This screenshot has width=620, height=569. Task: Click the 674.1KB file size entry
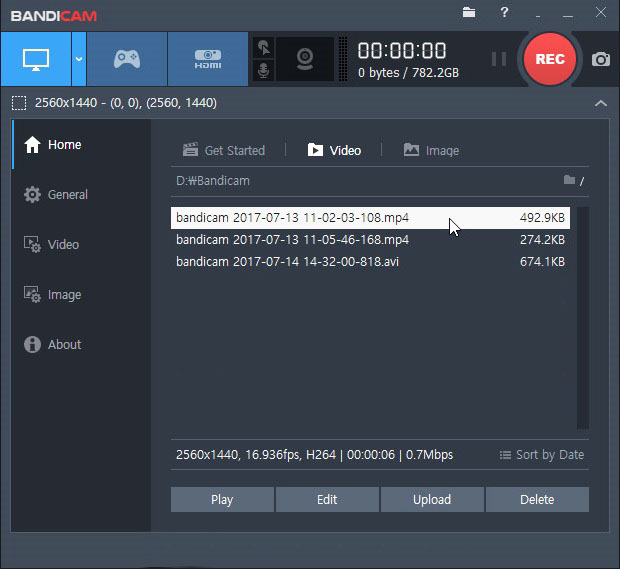click(x=542, y=262)
